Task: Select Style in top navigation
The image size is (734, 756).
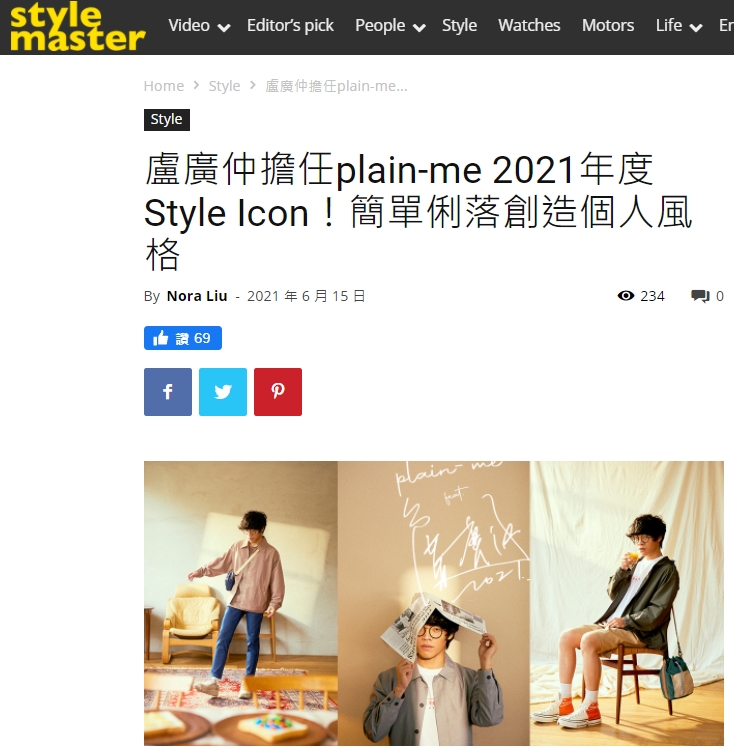Action: coord(460,26)
